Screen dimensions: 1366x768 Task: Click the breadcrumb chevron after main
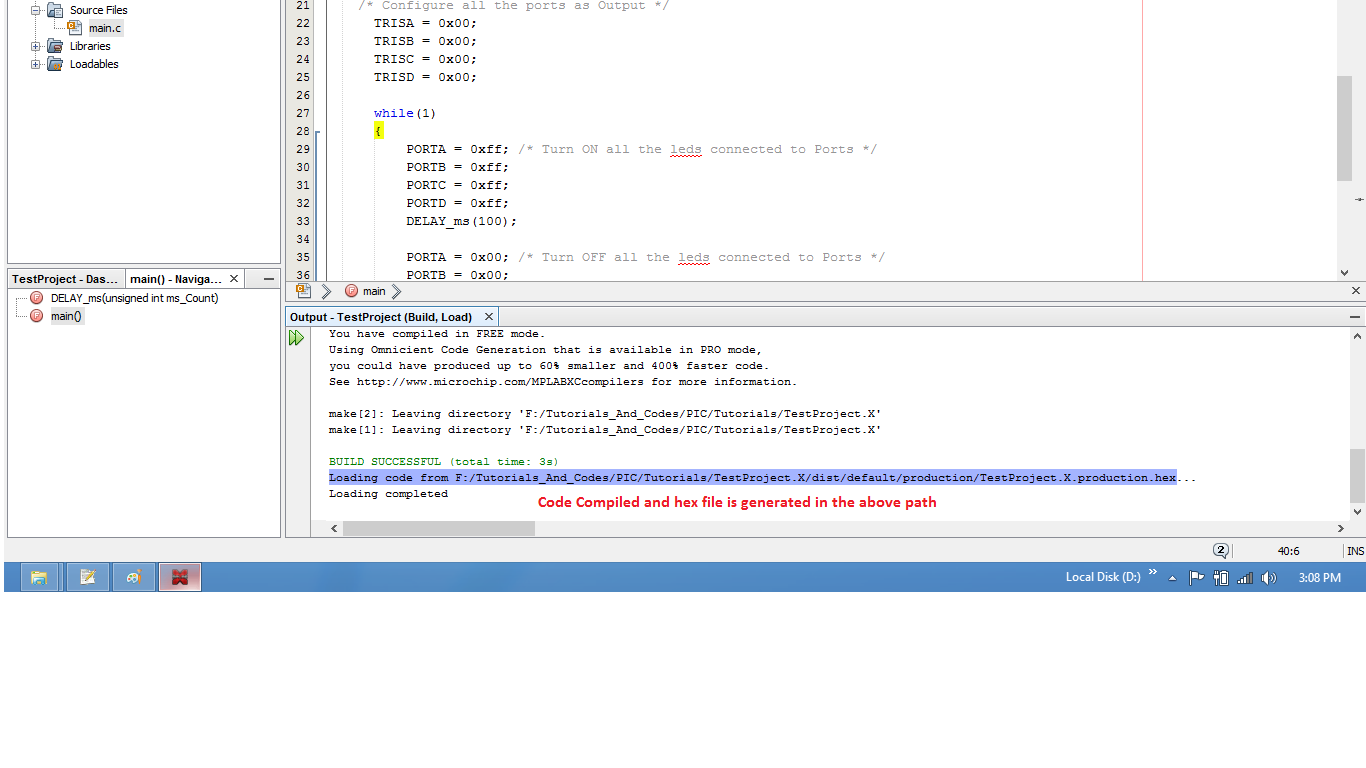[397, 291]
